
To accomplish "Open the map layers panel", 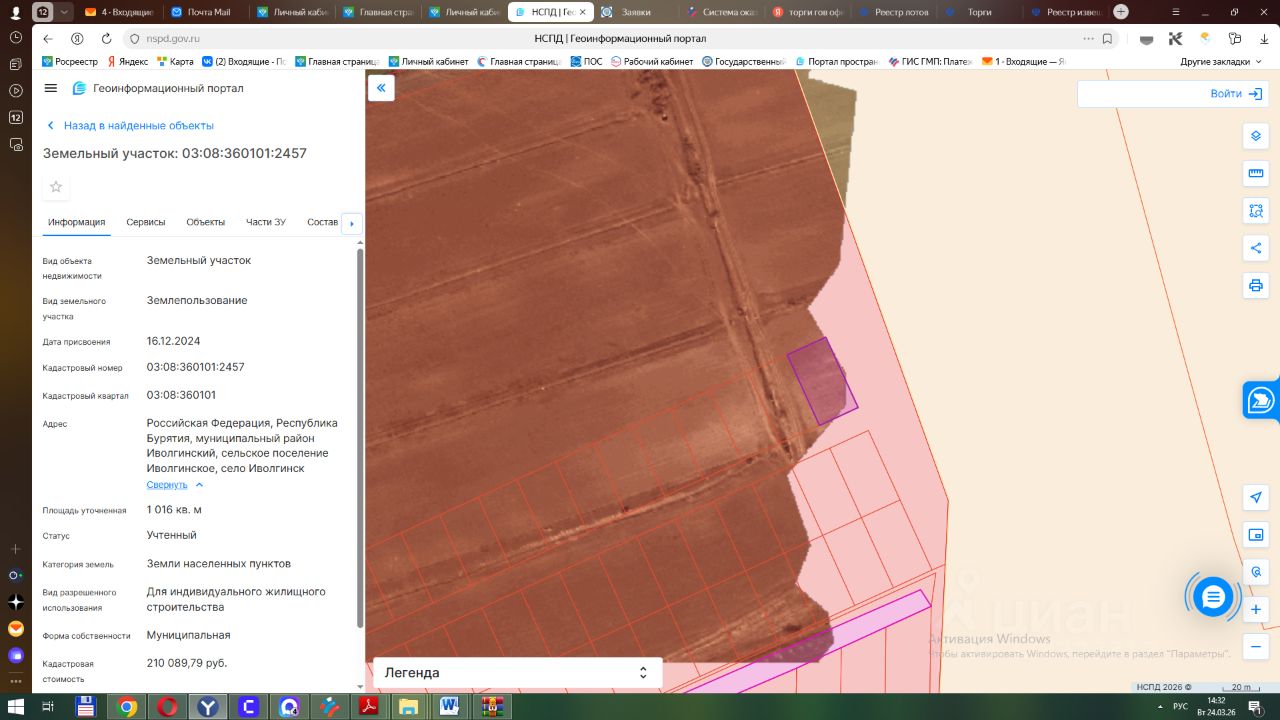I will click(x=1256, y=136).
